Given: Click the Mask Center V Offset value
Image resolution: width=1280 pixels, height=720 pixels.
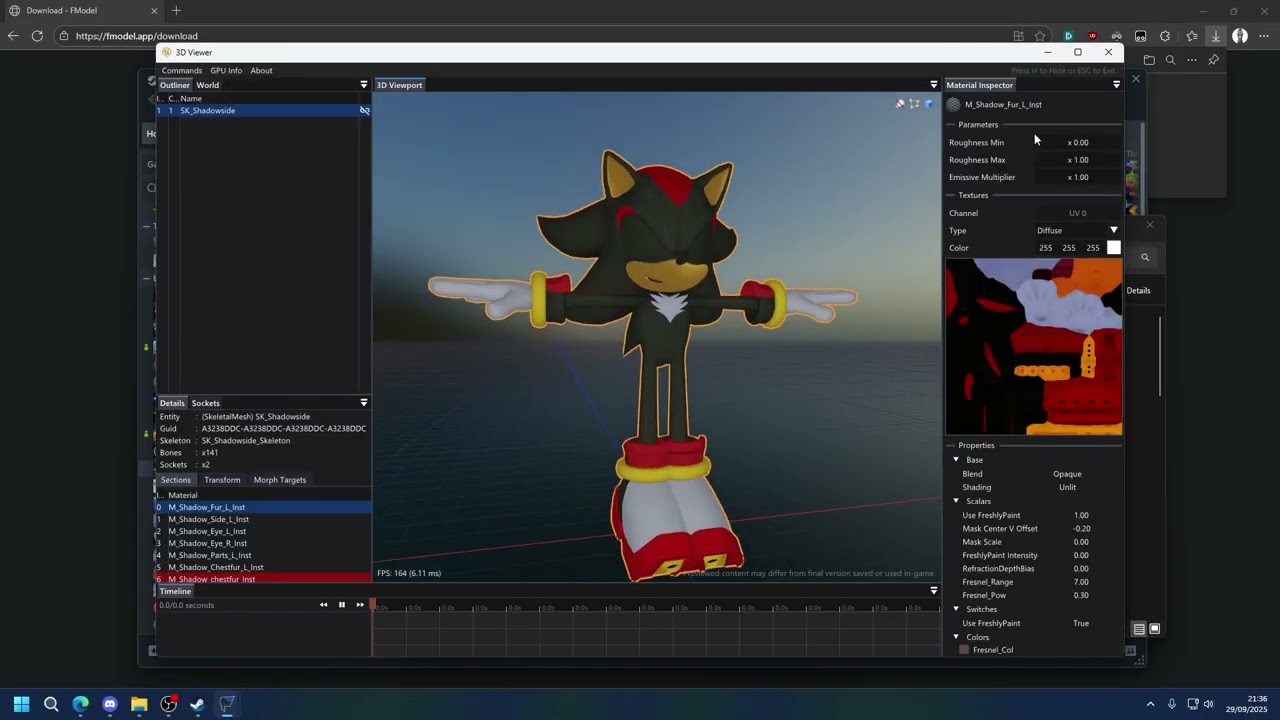Looking at the screenshot, I should point(1081,528).
